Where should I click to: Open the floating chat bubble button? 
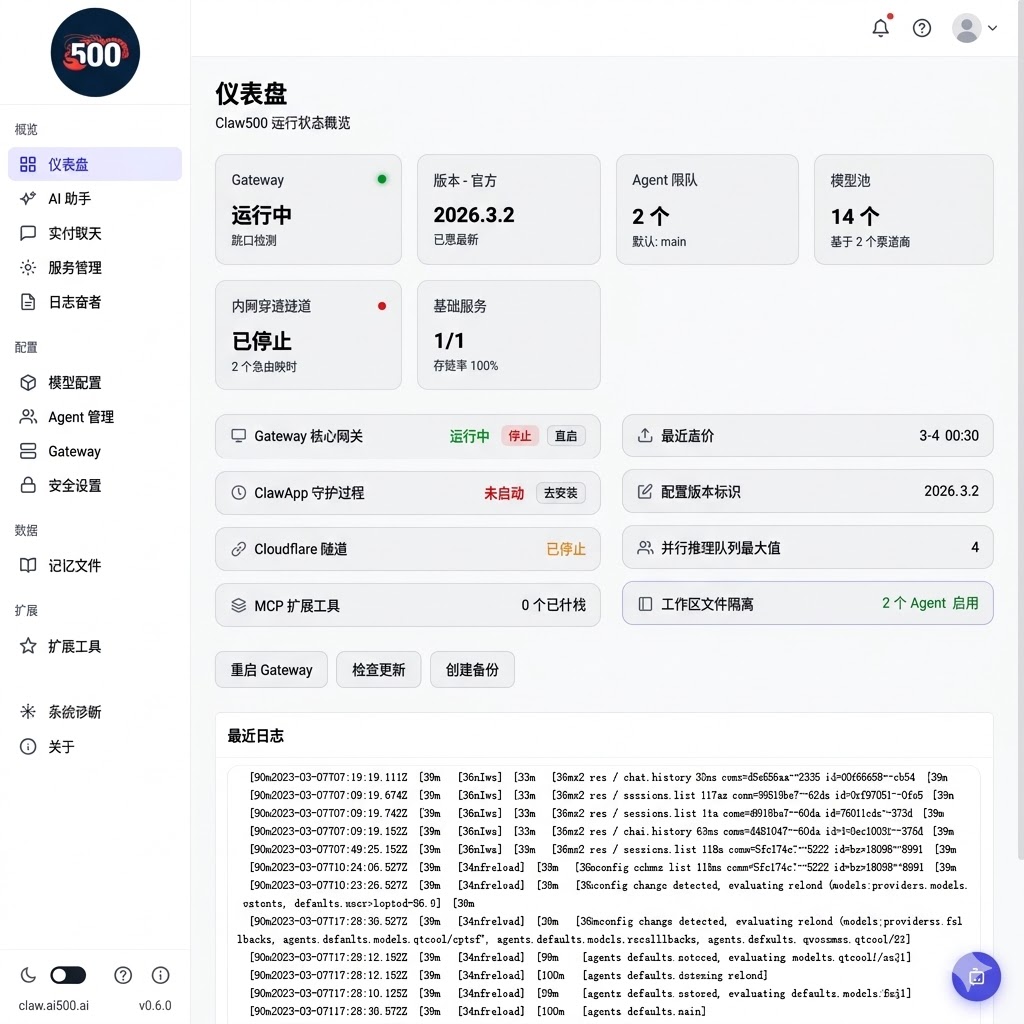(976, 977)
